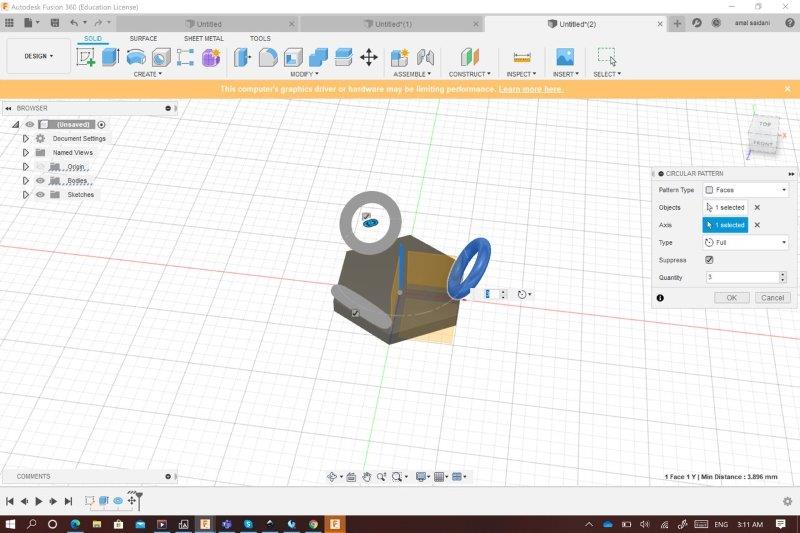Image resolution: width=800 pixels, height=533 pixels.
Task: Click the Quantity input field
Action: tap(742, 277)
